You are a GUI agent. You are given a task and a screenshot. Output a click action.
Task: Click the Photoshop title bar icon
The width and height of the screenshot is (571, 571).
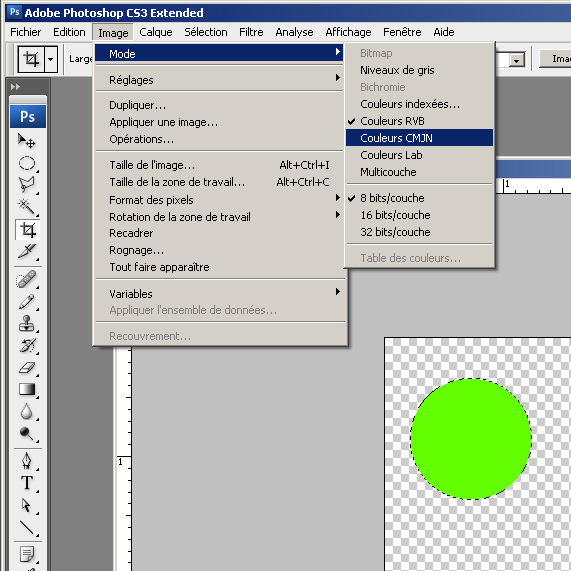point(15,12)
